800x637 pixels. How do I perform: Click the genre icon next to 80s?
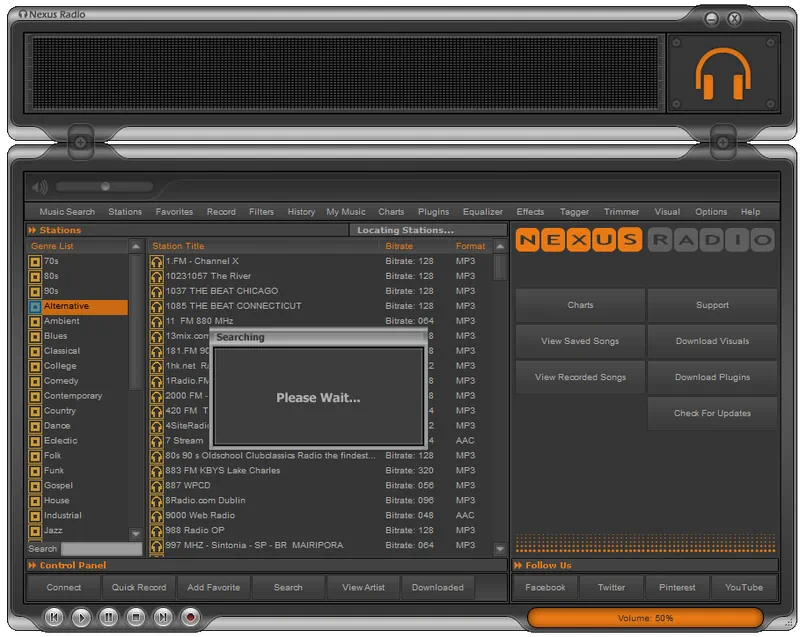coord(35,276)
